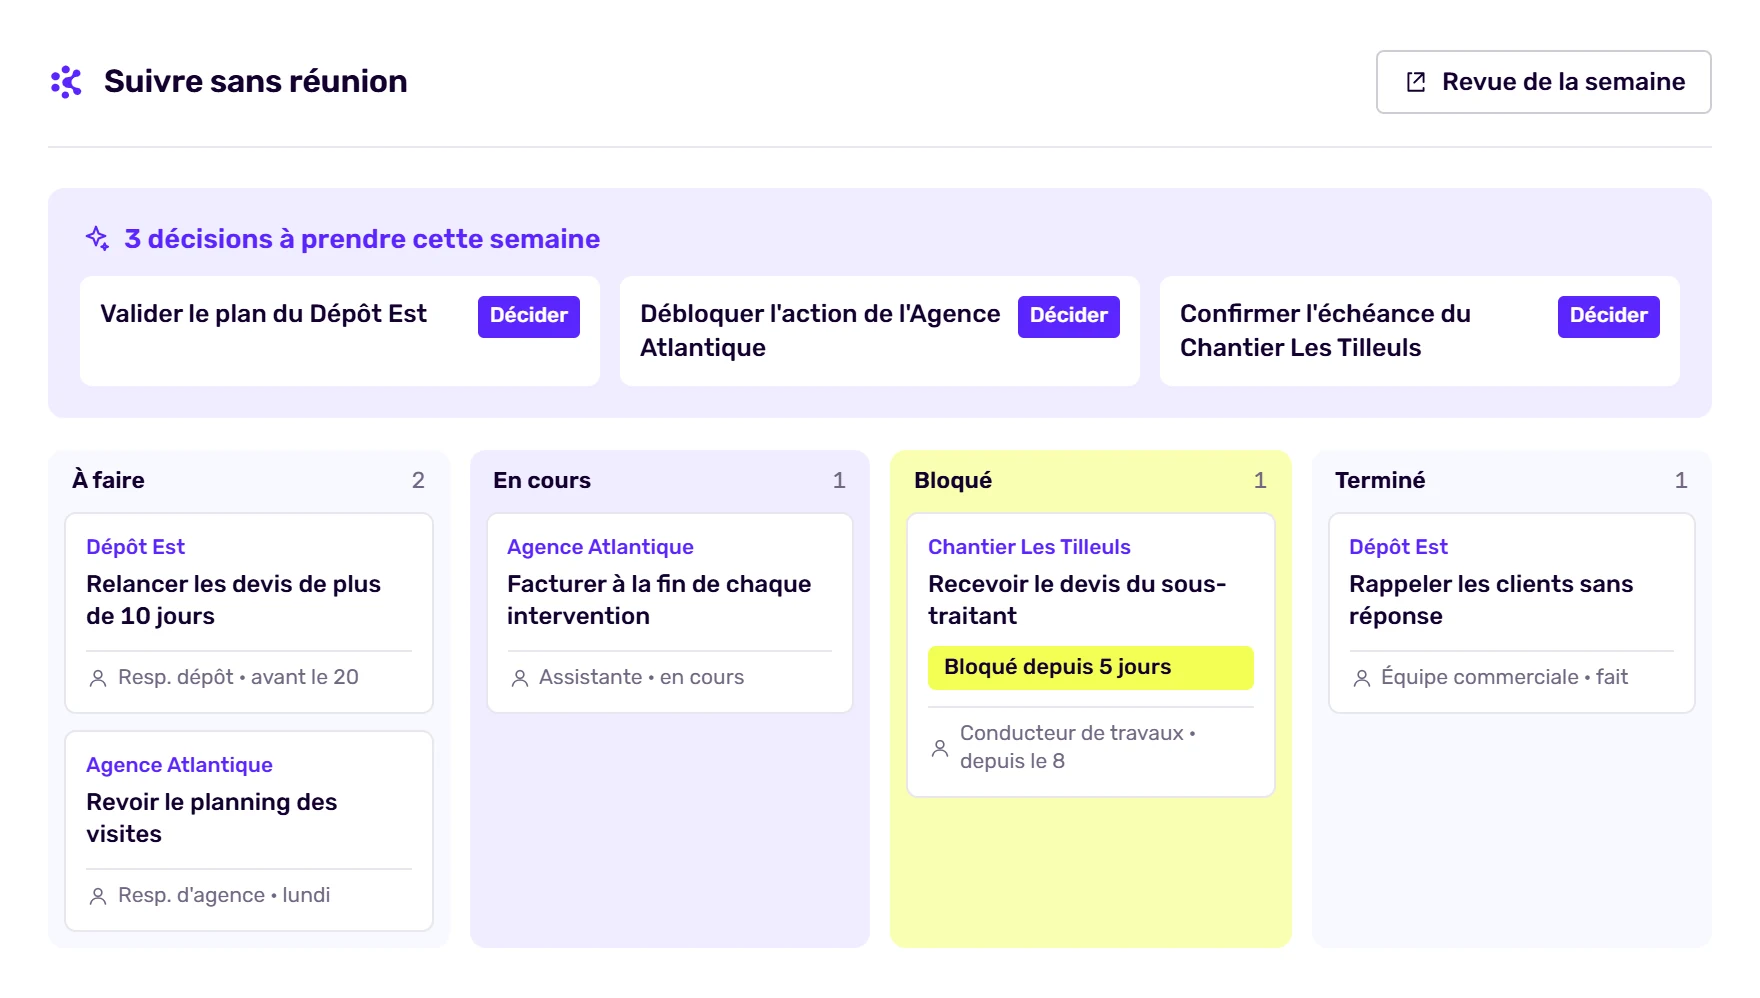Select the Bloqué column header
This screenshot has height=998, width=1760.
coord(1091,480)
